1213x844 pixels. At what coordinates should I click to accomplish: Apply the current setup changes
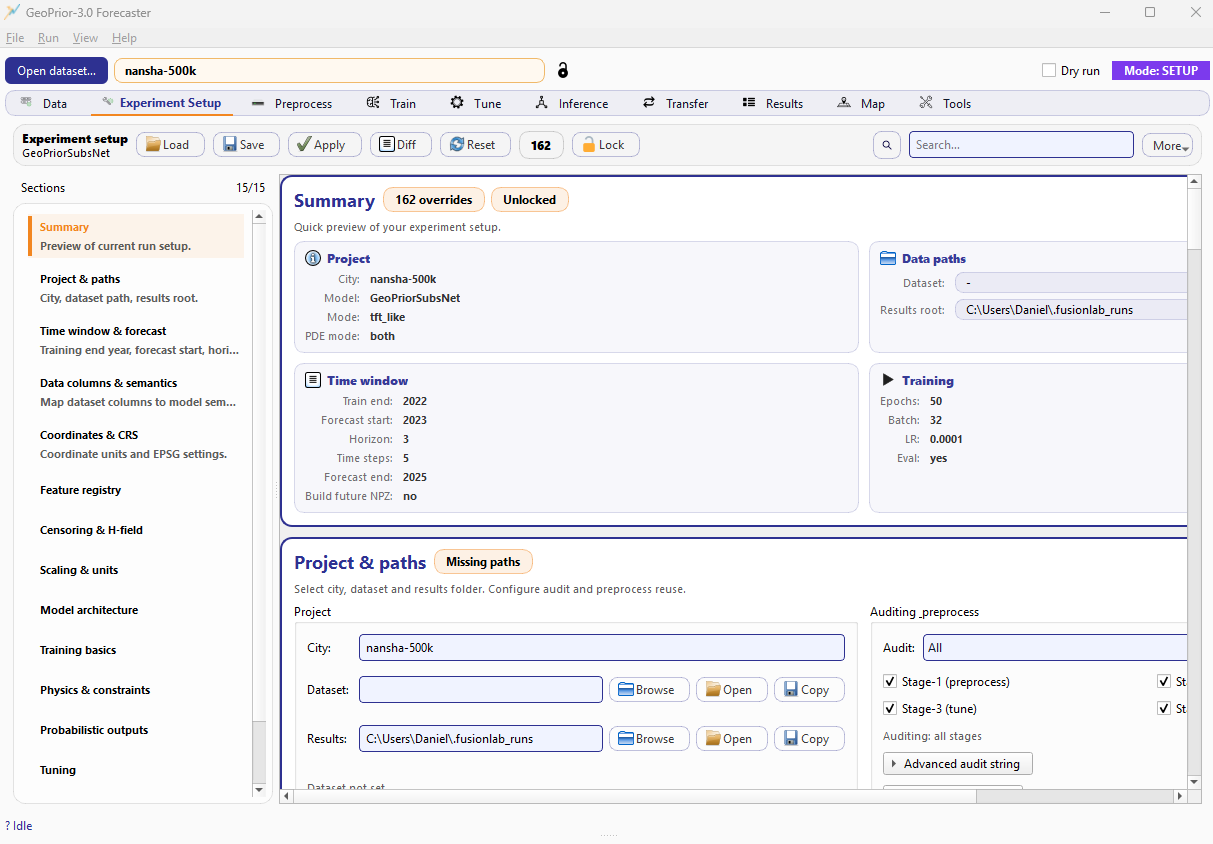point(320,145)
